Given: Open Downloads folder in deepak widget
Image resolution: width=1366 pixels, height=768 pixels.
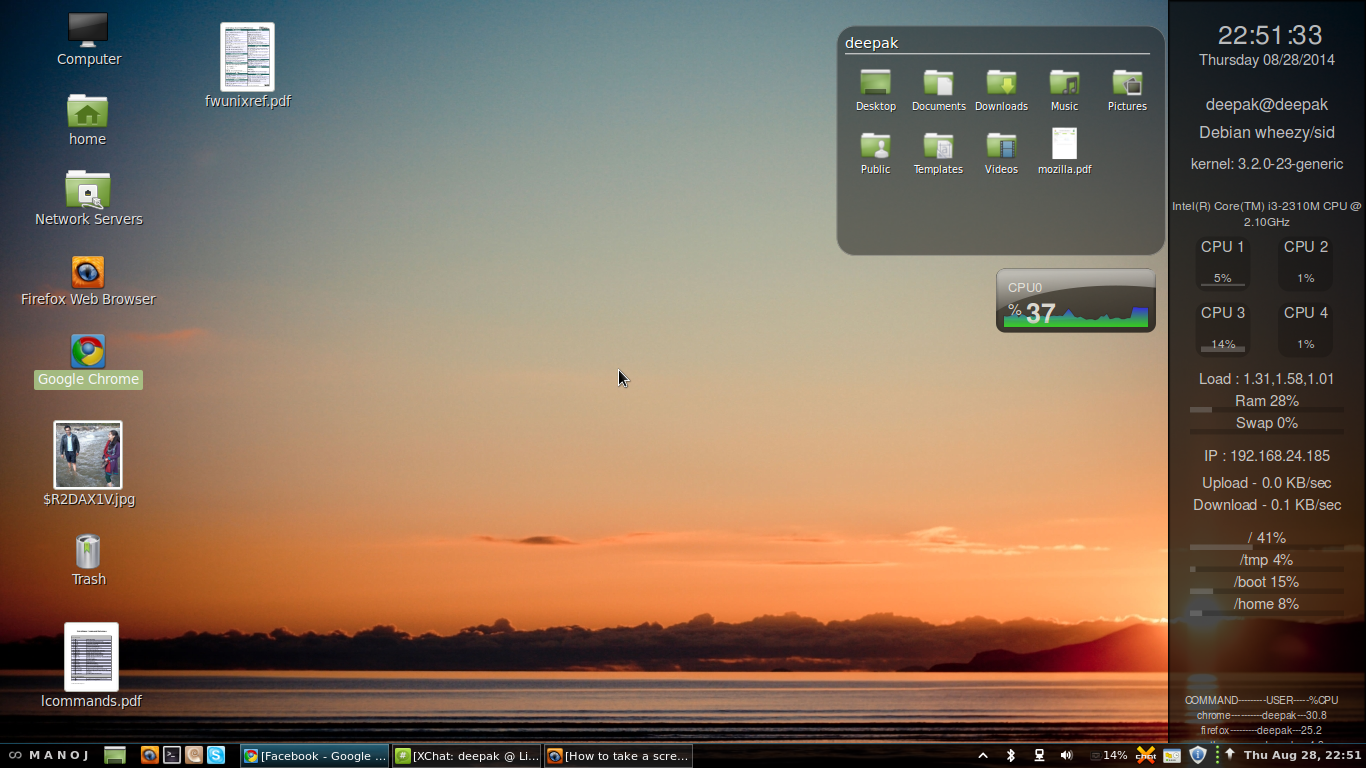Looking at the screenshot, I should [x=1001, y=91].
